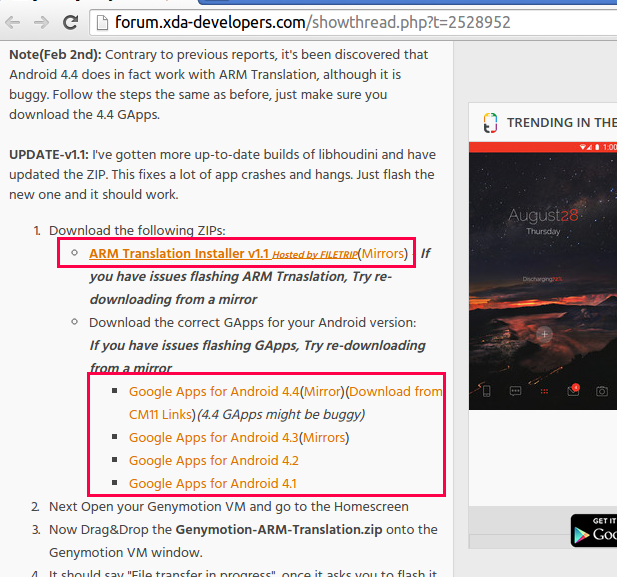Click the Get it on Google Play badge

pos(594,531)
